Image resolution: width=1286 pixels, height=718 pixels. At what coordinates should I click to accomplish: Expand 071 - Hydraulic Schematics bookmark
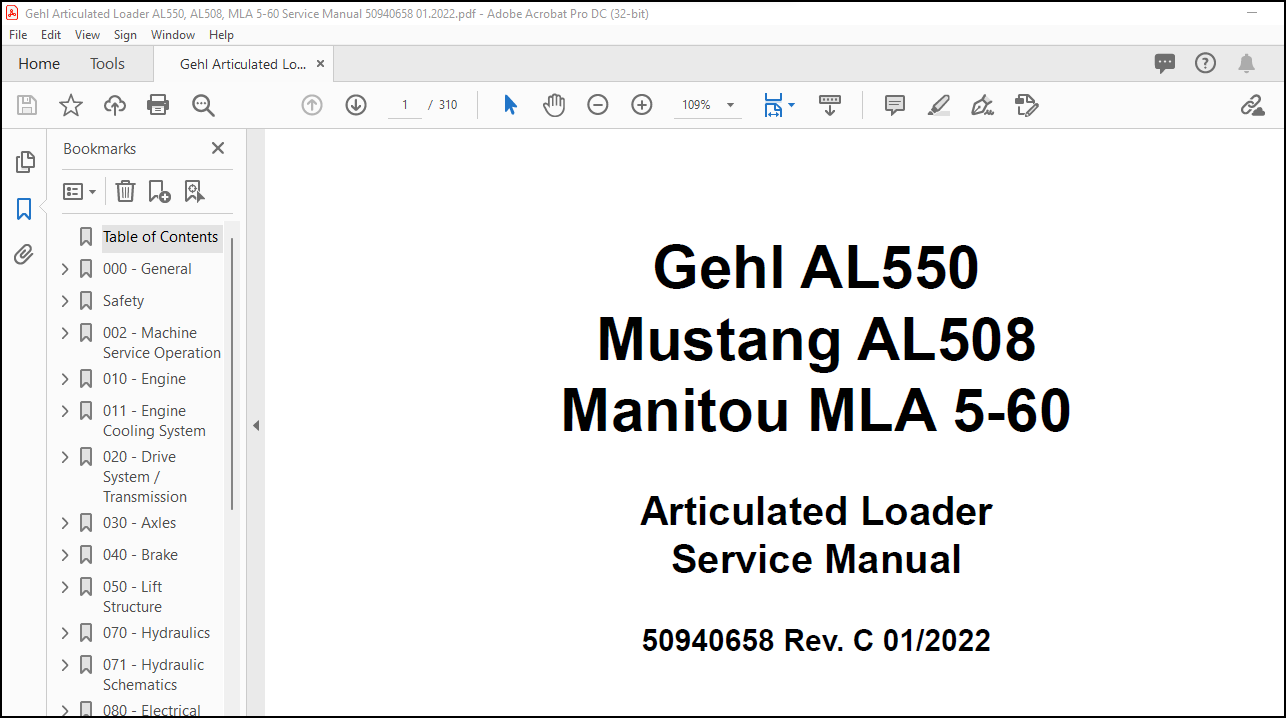[65, 665]
